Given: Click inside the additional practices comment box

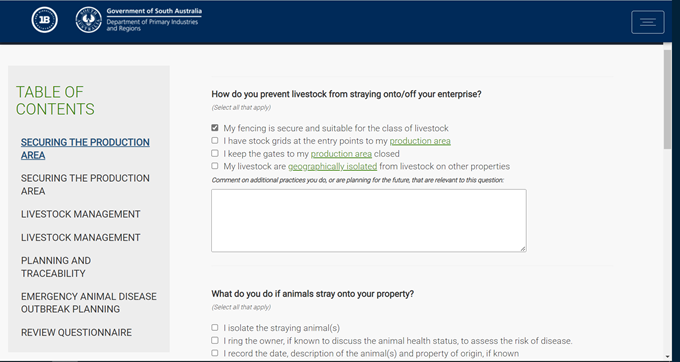Looking at the screenshot, I should [369, 220].
